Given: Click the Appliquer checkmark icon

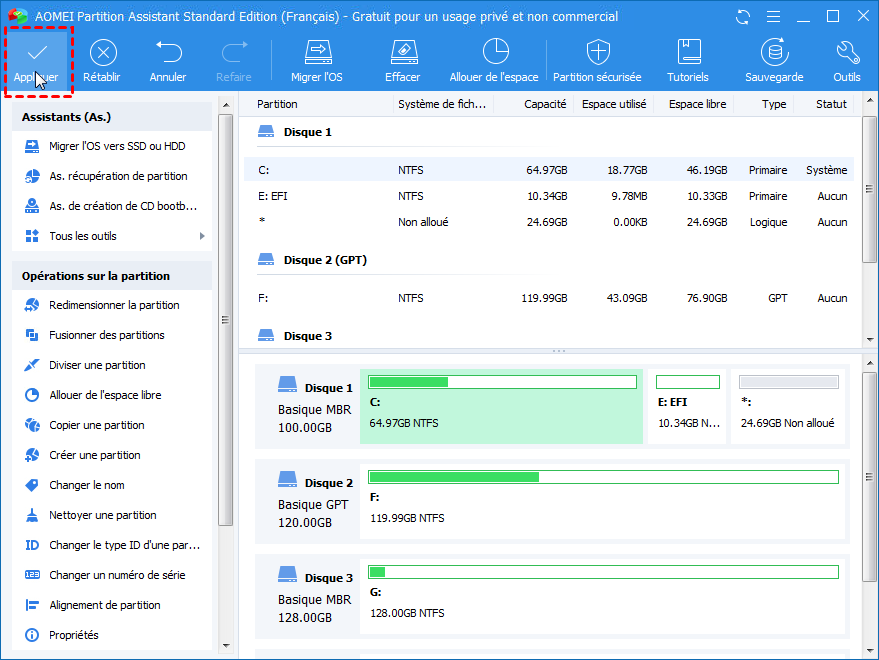Looking at the screenshot, I should (37, 53).
